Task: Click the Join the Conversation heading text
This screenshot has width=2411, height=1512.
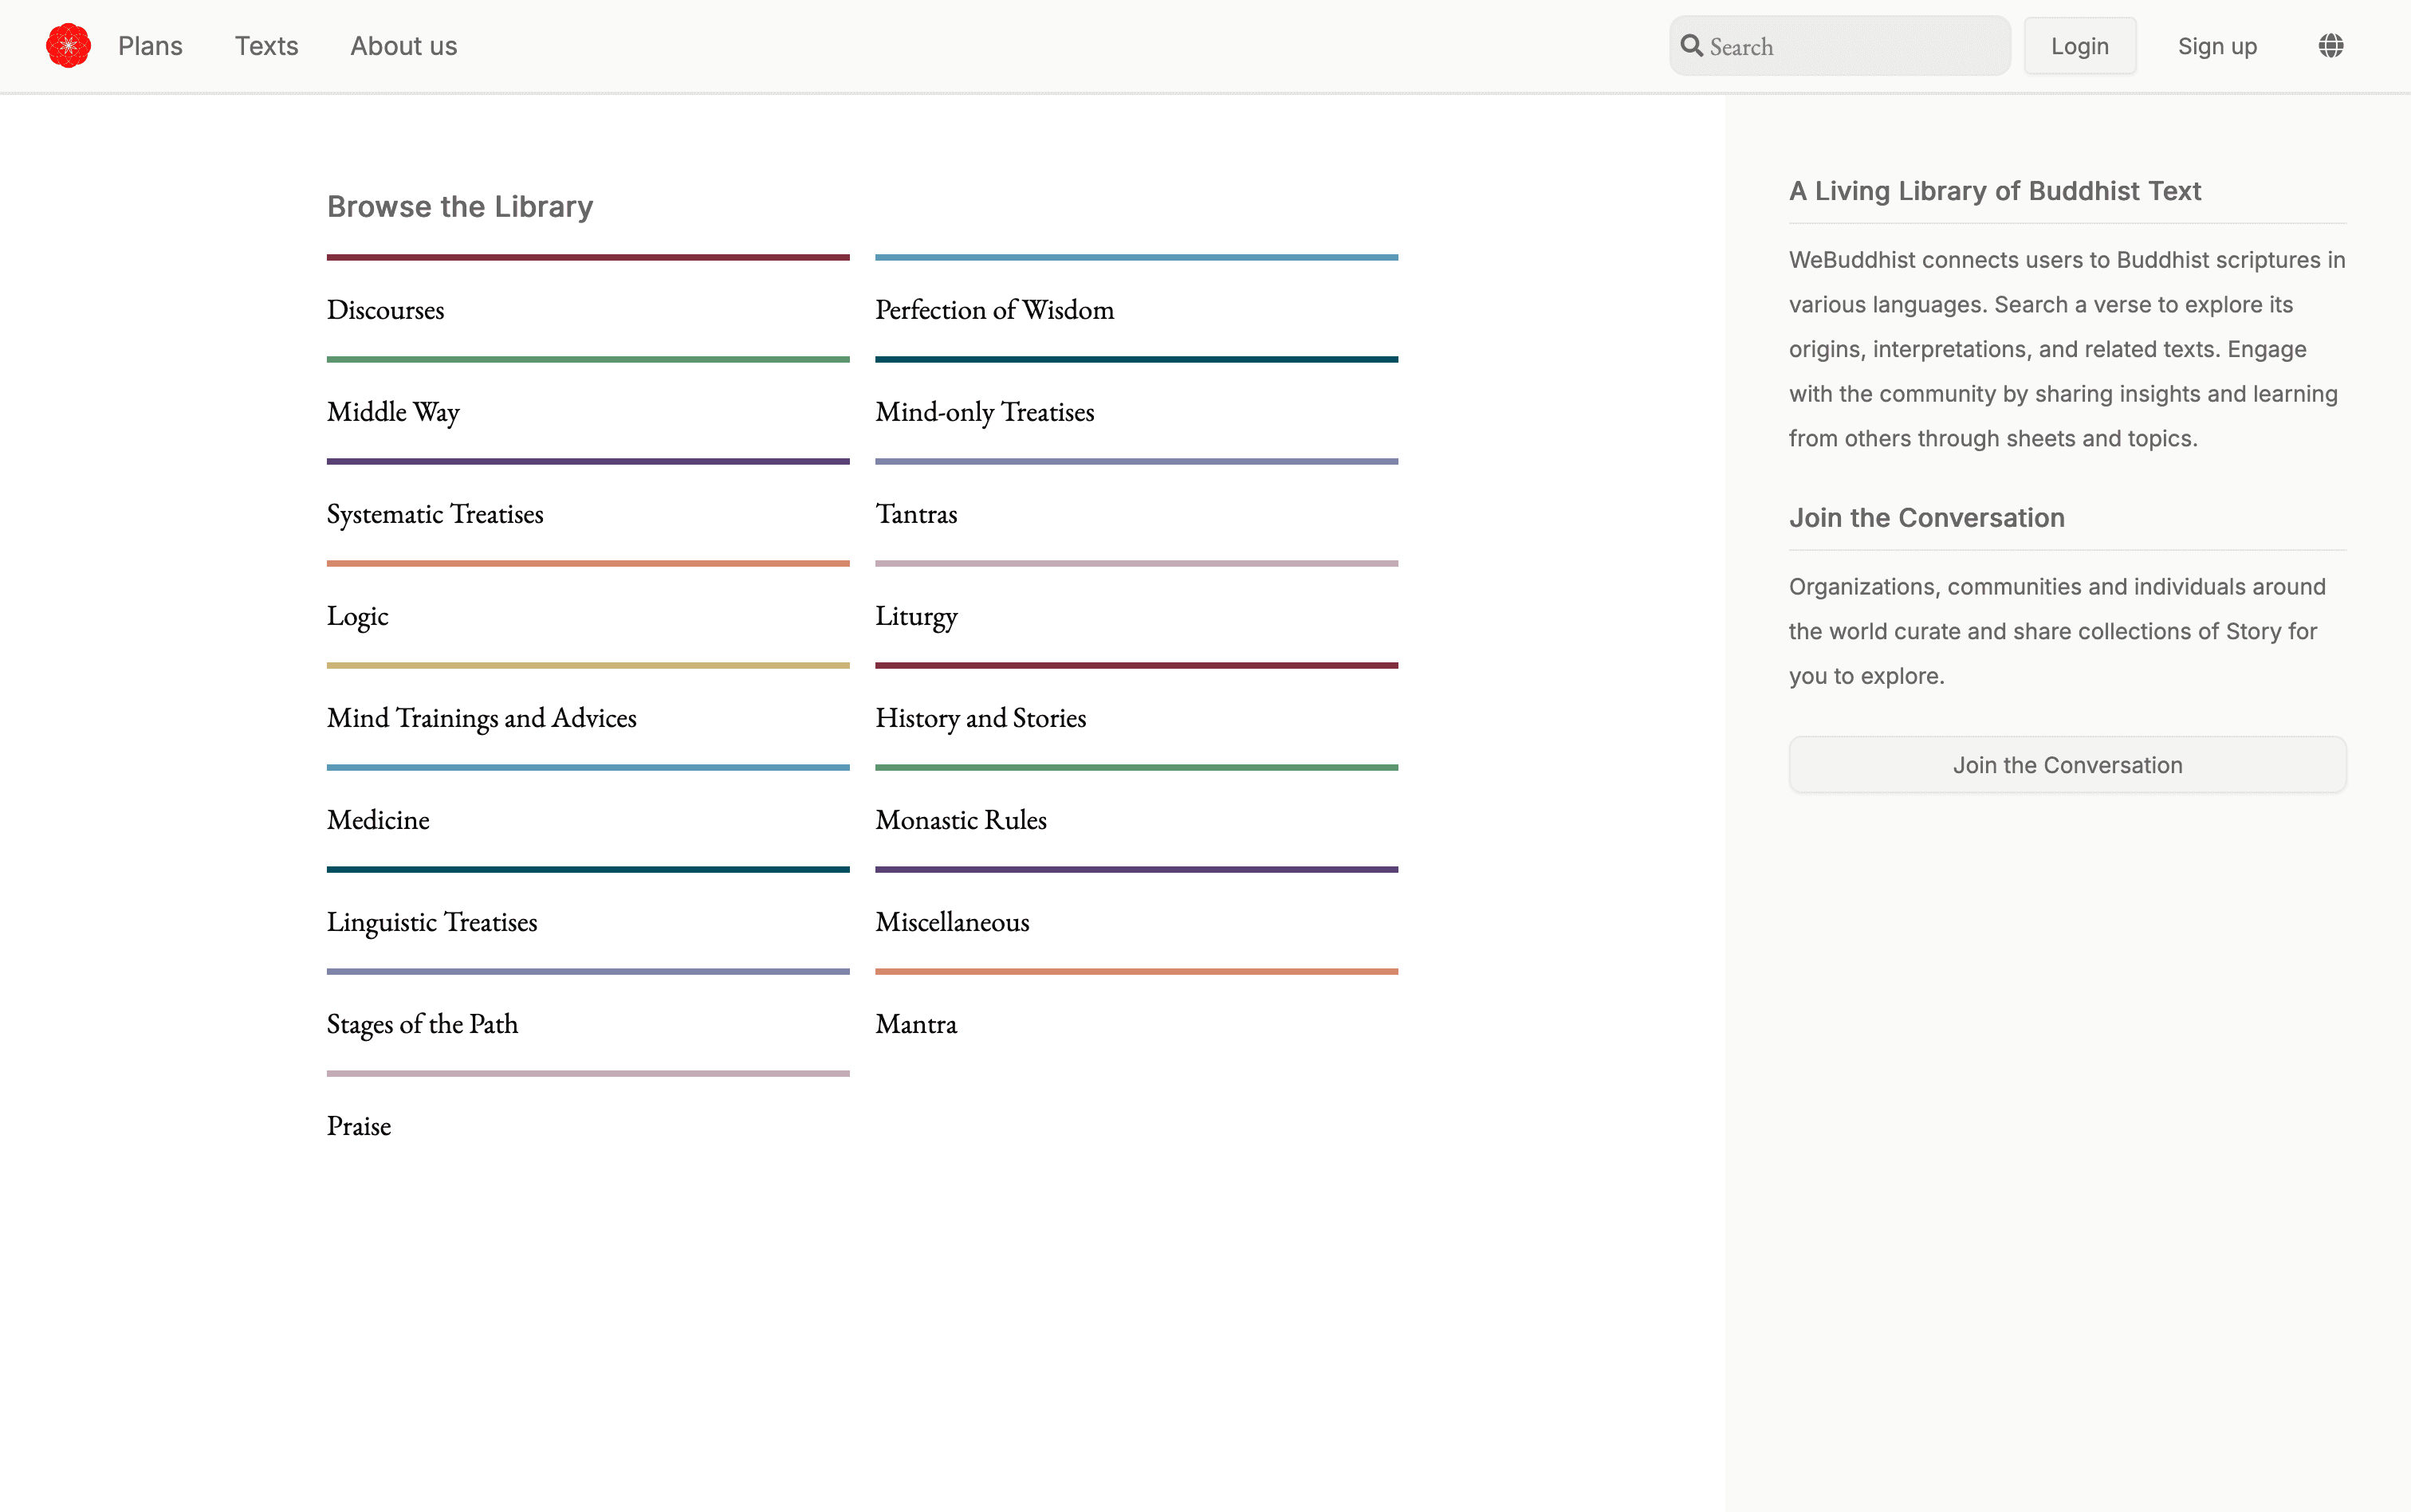Action: tap(1927, 518)
